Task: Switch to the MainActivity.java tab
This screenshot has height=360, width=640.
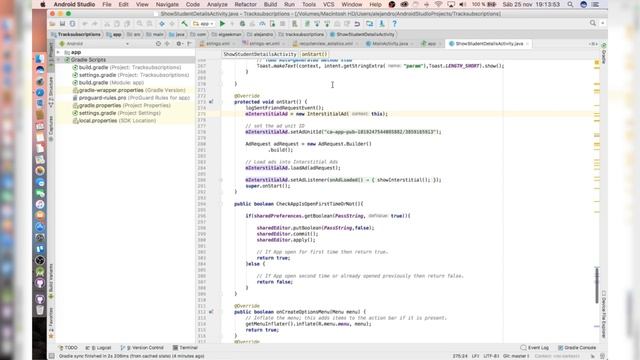Action: click(x=389, y=44)
